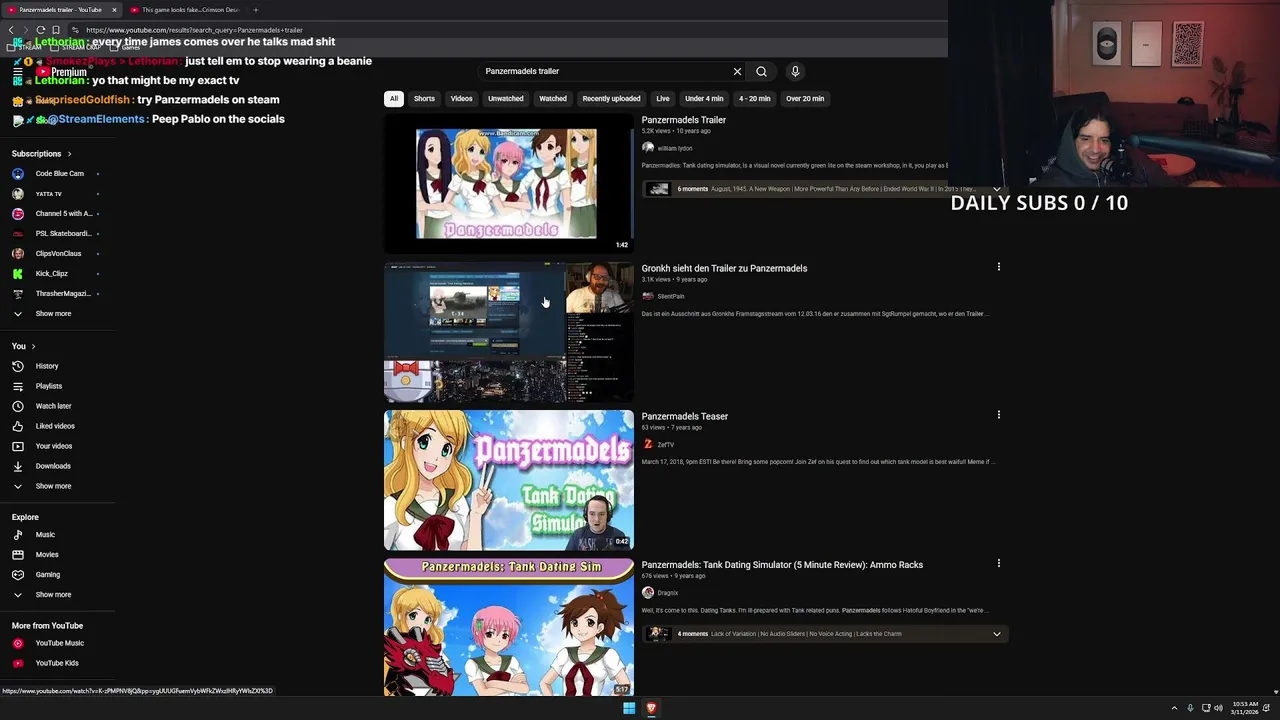Expand Show more under You section
The height and width of the screenshot is (720, 1280).
click(53, 486)
